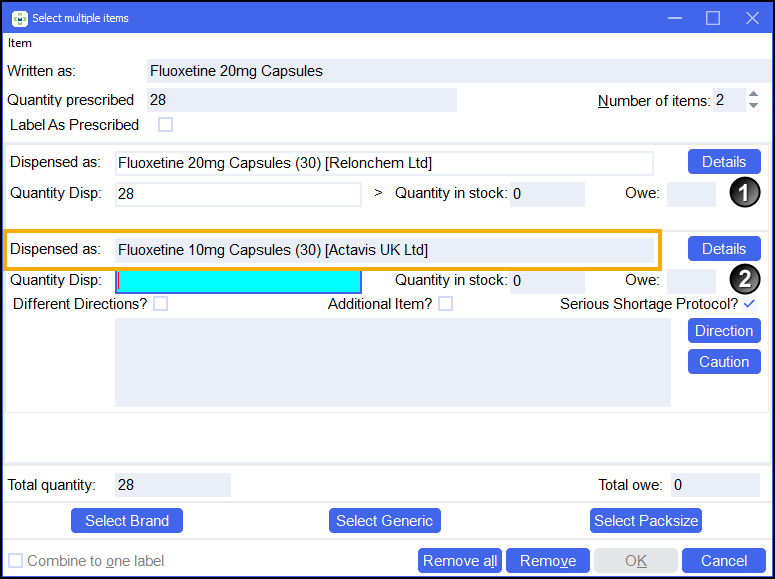Screen dimensions: 775x579
Task: Maximize the Select multiple items window
Action: click(713, 18)
